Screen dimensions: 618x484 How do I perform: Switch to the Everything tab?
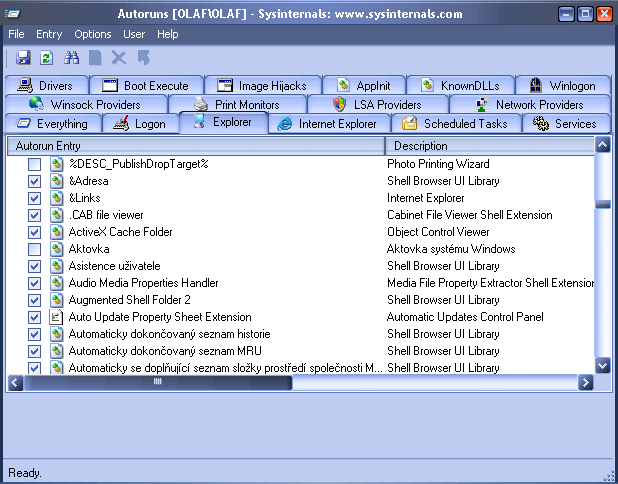53,124
